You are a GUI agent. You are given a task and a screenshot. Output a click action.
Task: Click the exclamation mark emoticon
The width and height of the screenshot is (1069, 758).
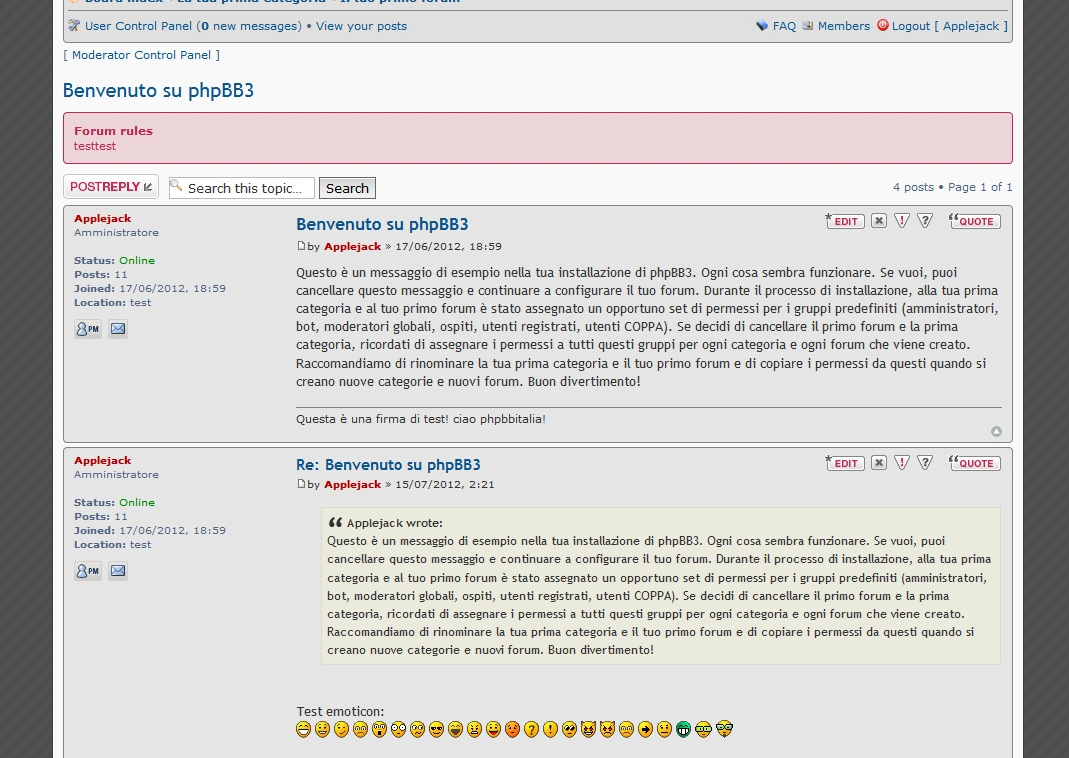coord(550,729)
